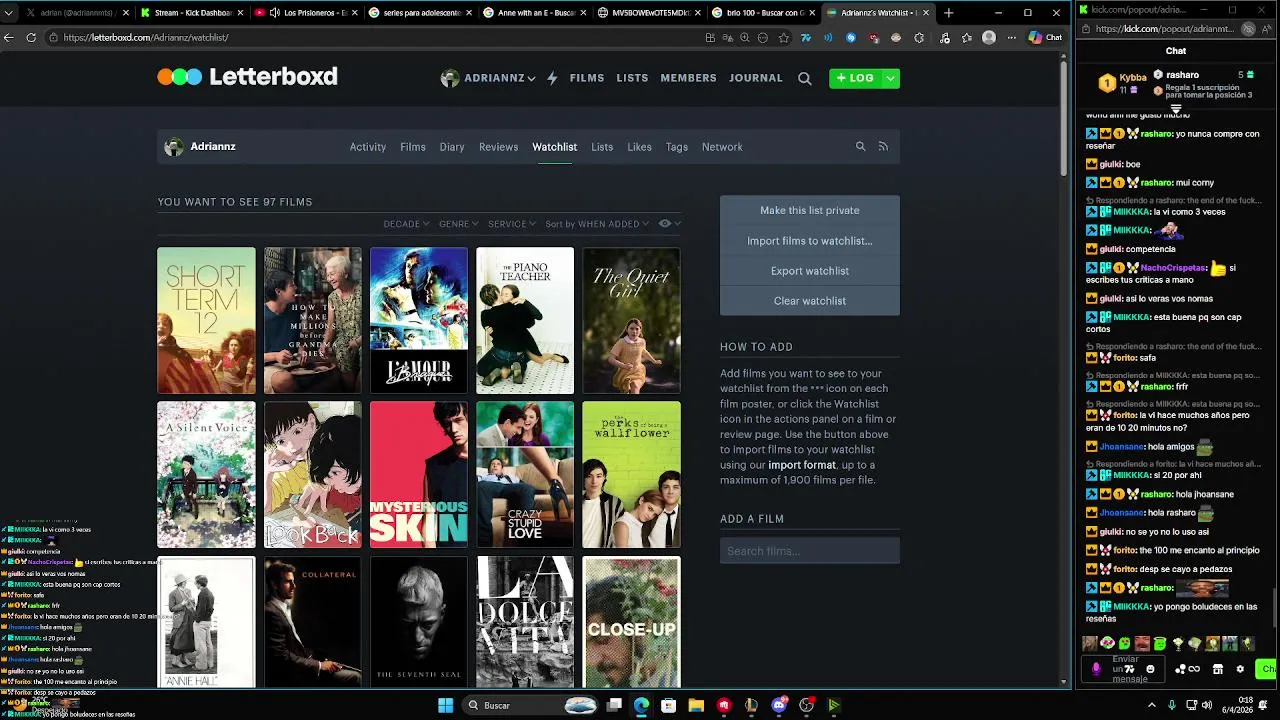Click JOURNAL in main navigation
1280x720 pixels.
(756, 78)
